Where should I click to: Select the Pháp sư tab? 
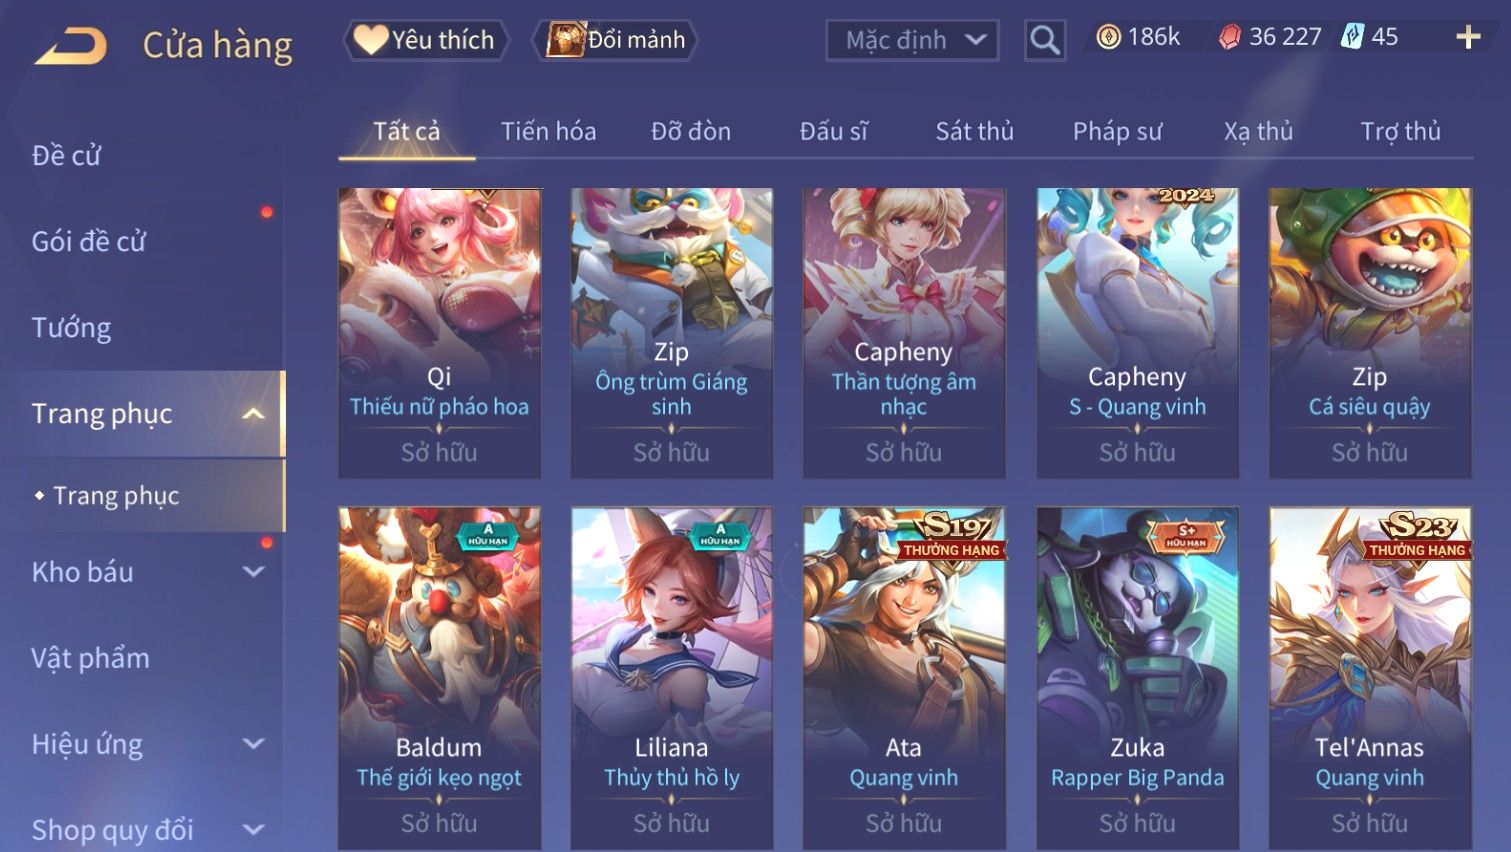pyautogui.click(x=1117, y=131)
